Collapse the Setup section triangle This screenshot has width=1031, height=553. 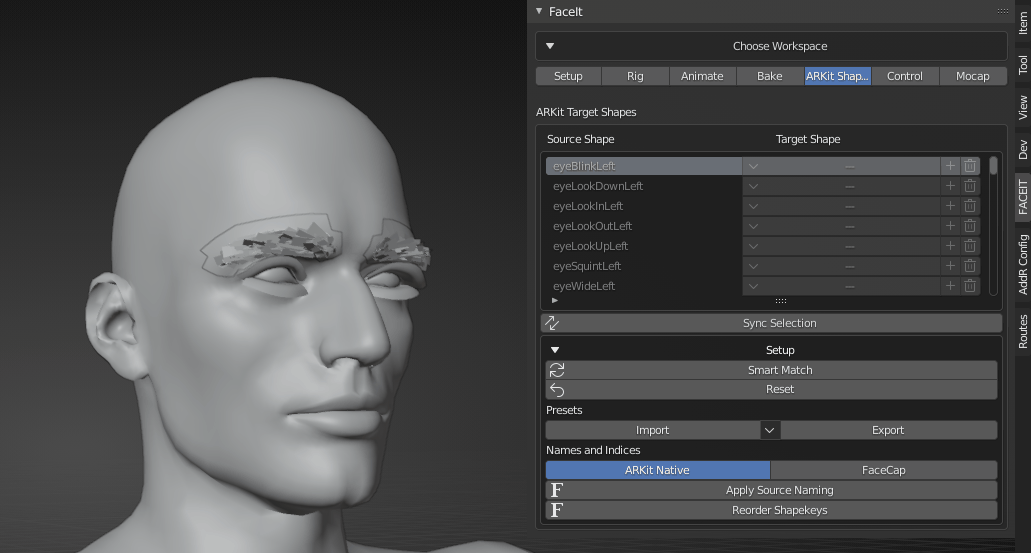click(555, 350)
